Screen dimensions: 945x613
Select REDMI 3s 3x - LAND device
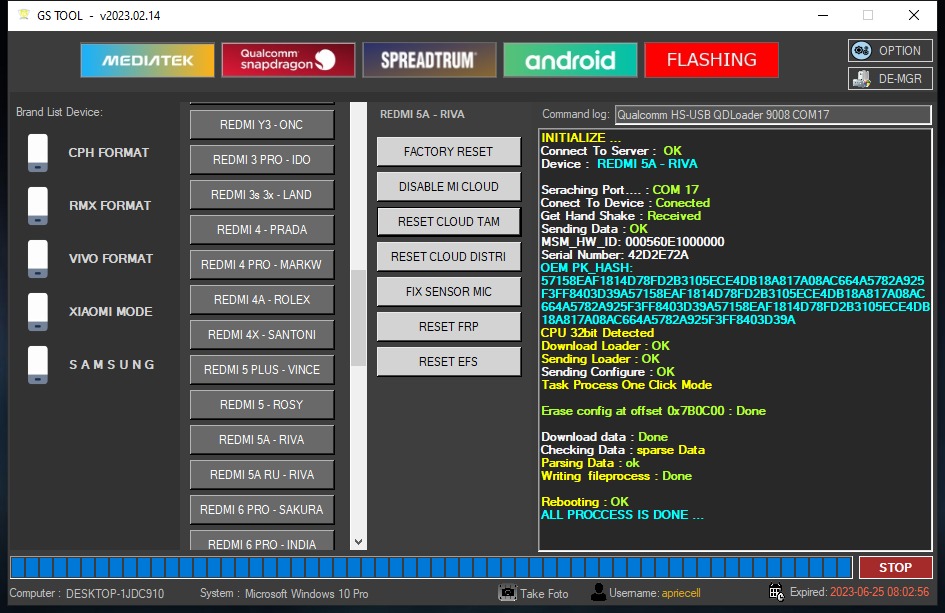(x=262, y=195)
